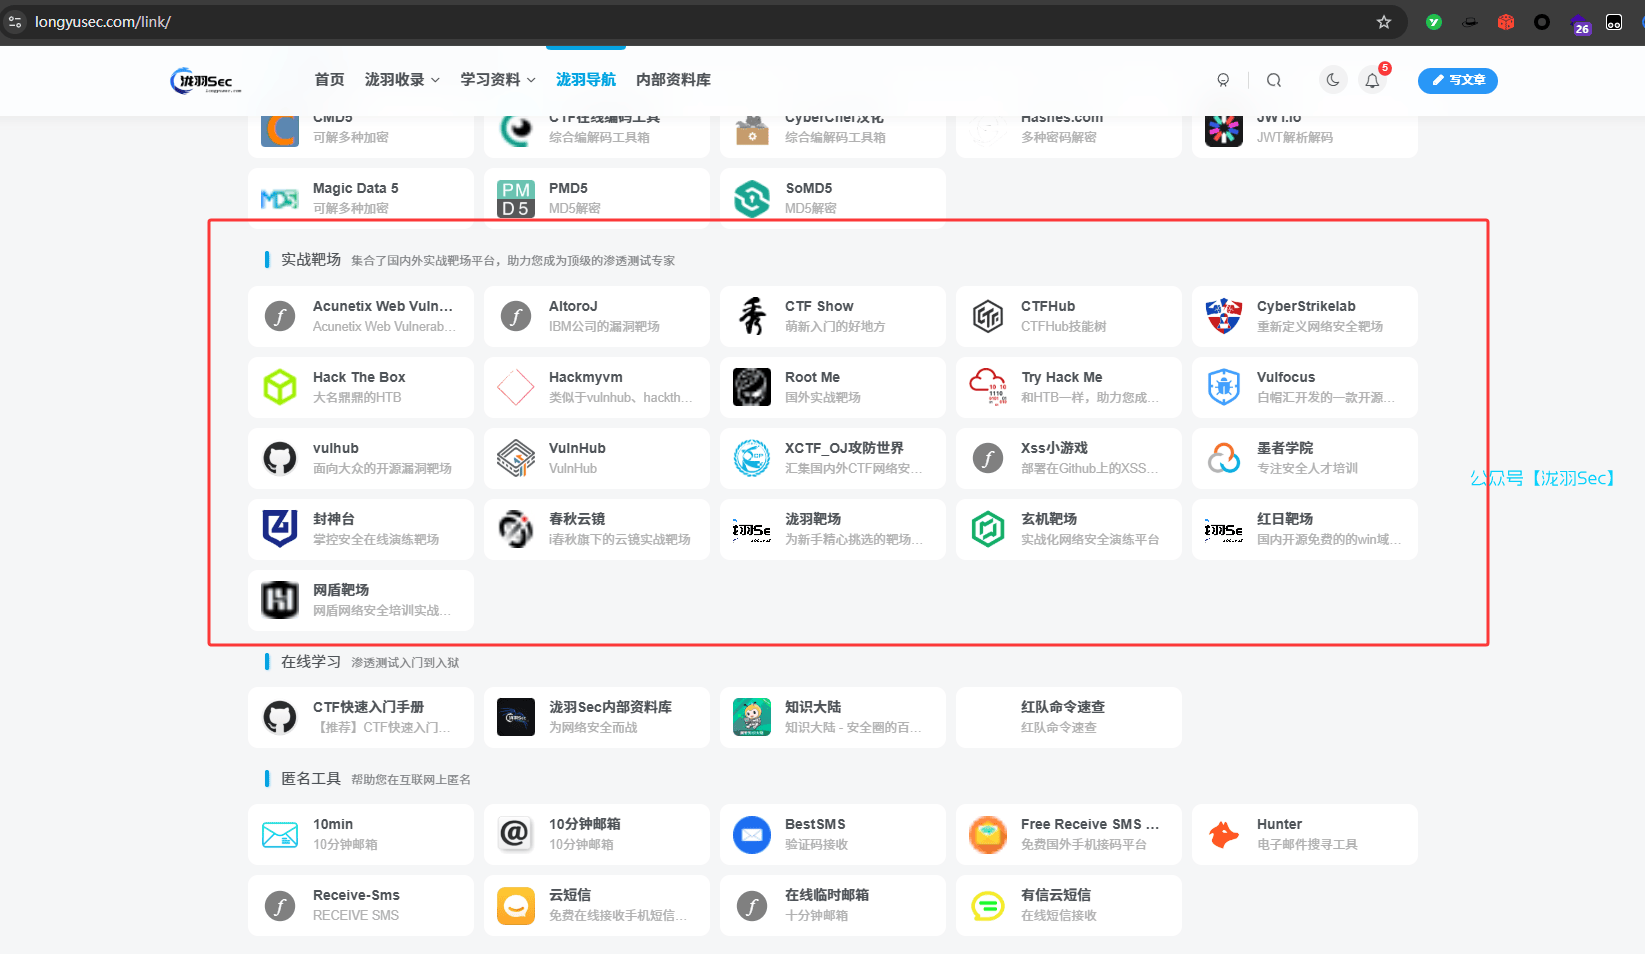Screen dimensions: 1645x954
Task: Click the Hack The Box cube icon
Action: [x=280, y=388]
